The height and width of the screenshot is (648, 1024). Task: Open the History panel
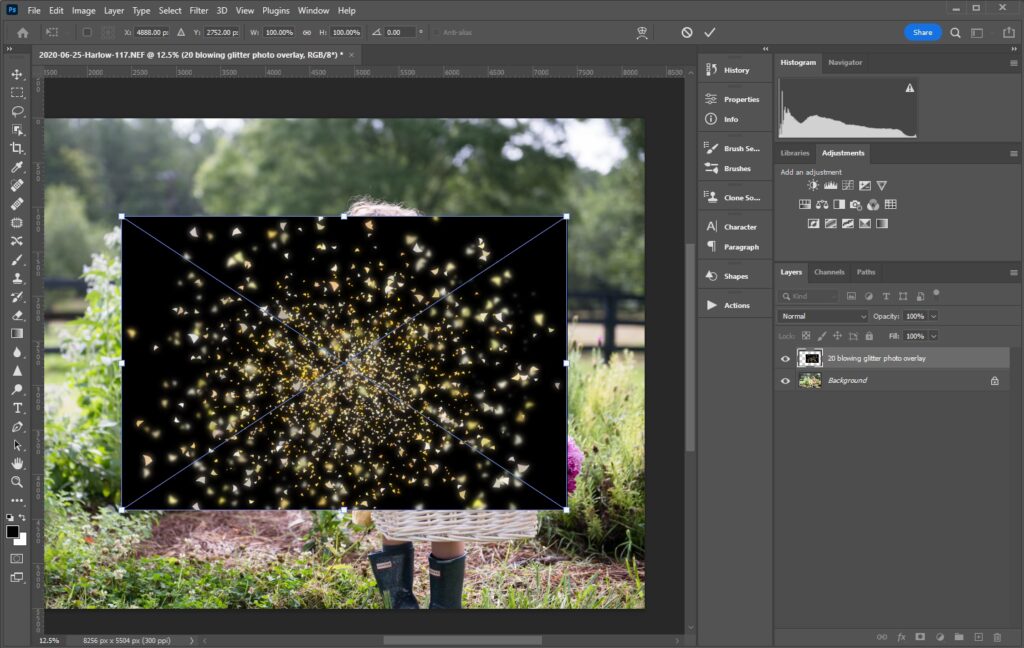pos(735,70)
